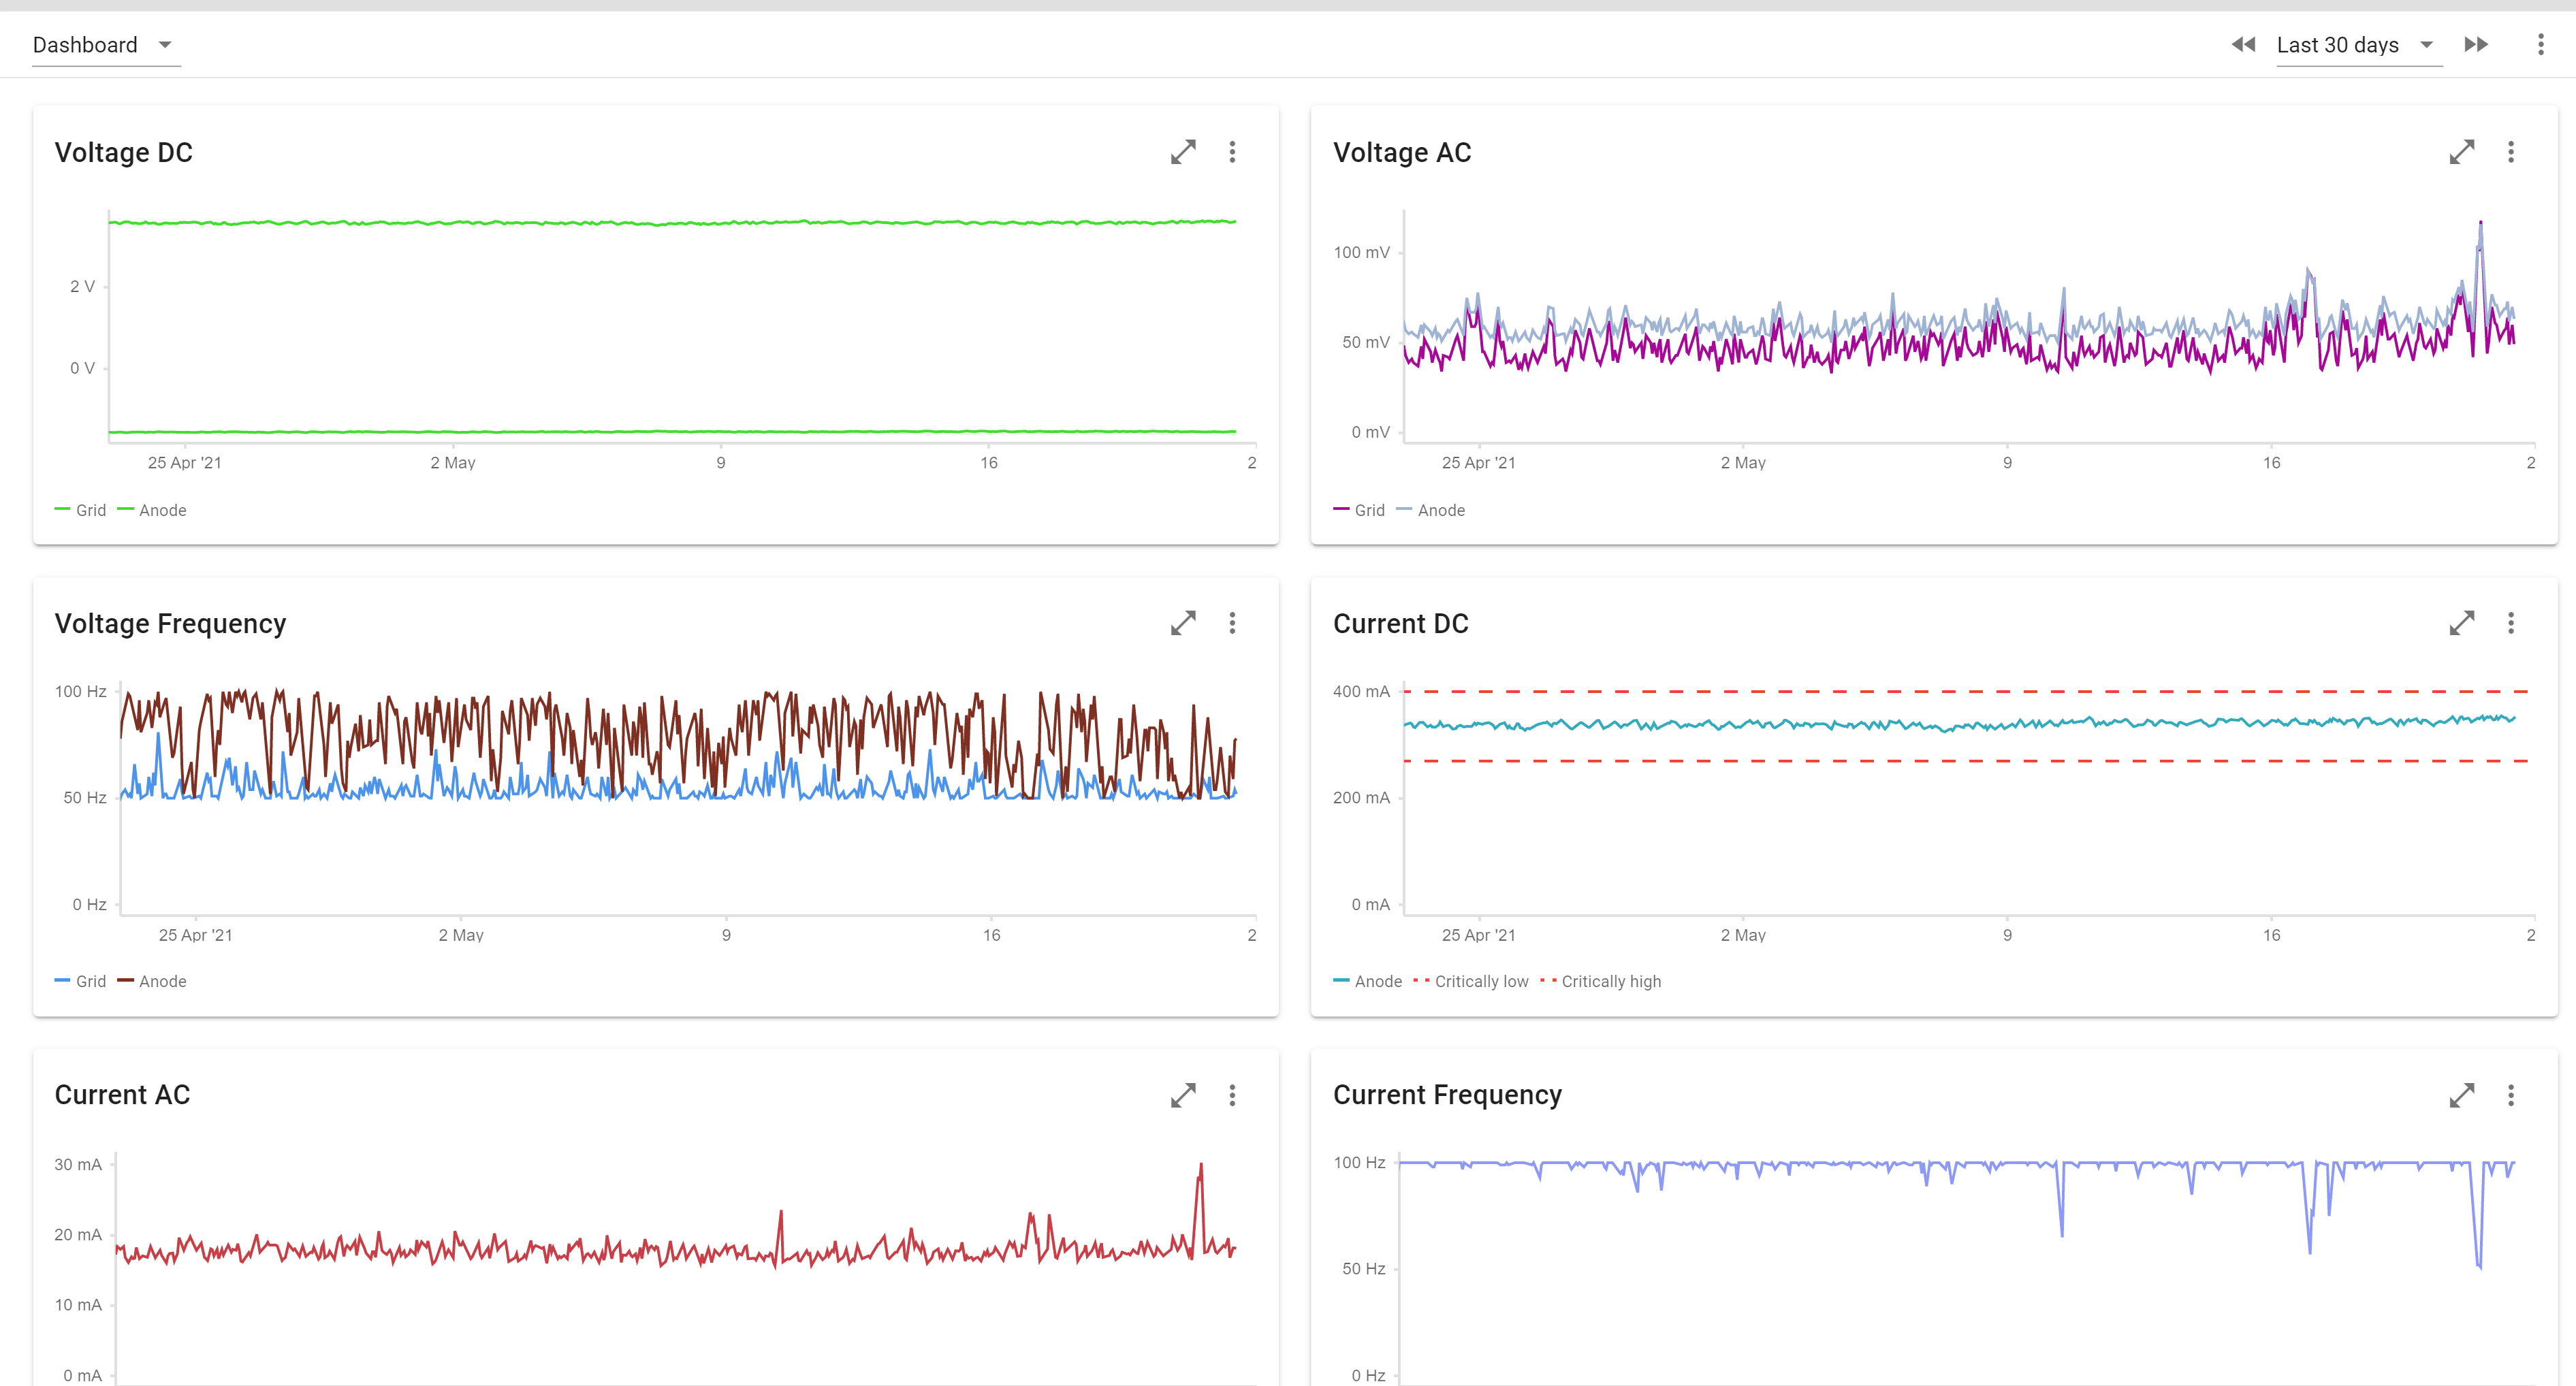
Task: Expand the Voltage AC panel to fullscreen
Action: point(2462,152)
